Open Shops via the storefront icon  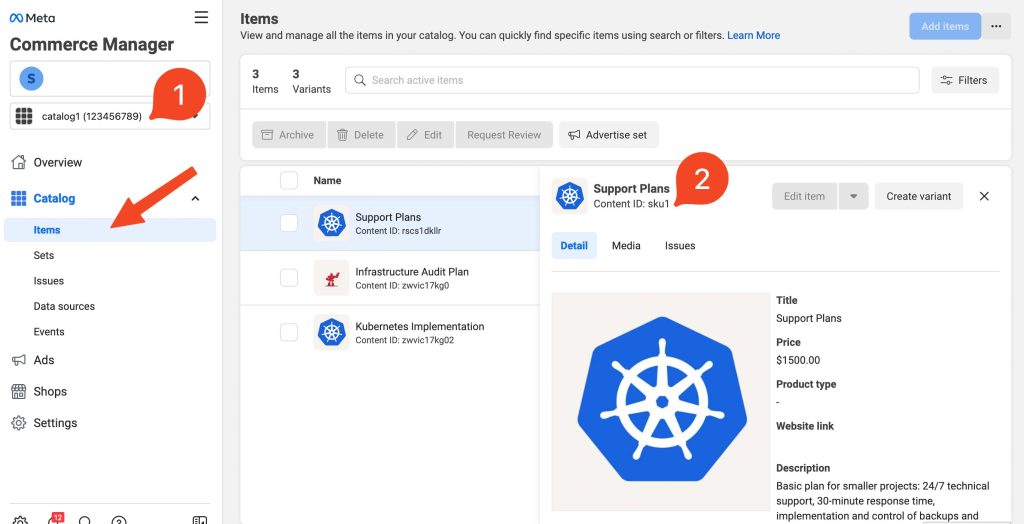[19, 391]
